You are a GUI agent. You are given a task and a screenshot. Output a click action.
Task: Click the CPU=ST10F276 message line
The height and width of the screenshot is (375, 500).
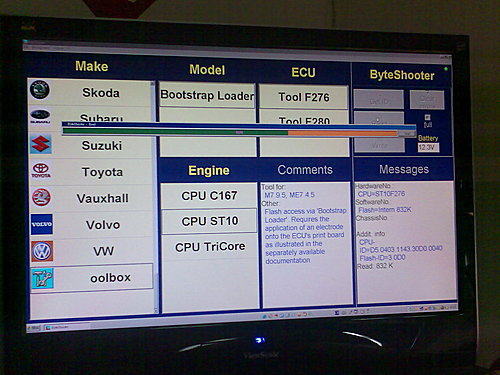click(382, 194)
